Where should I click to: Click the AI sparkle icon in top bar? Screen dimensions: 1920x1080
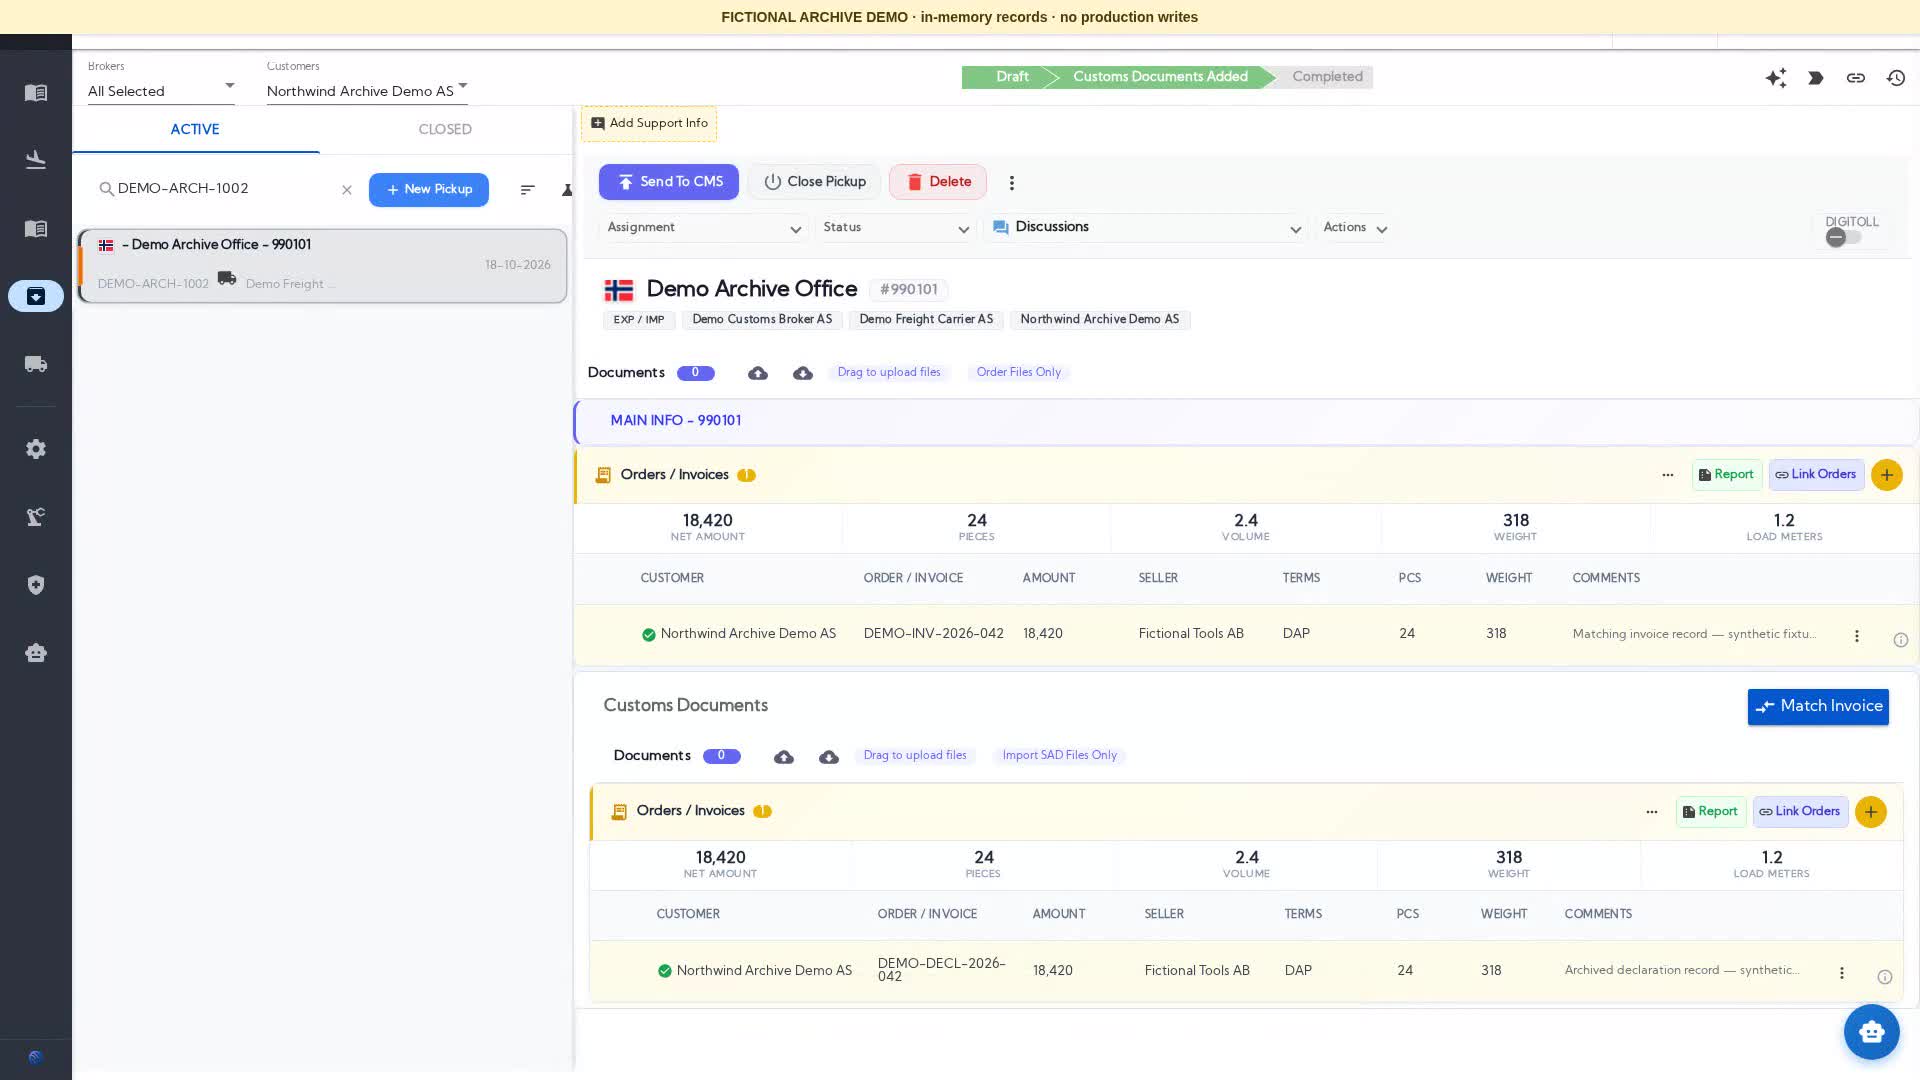1776,78
